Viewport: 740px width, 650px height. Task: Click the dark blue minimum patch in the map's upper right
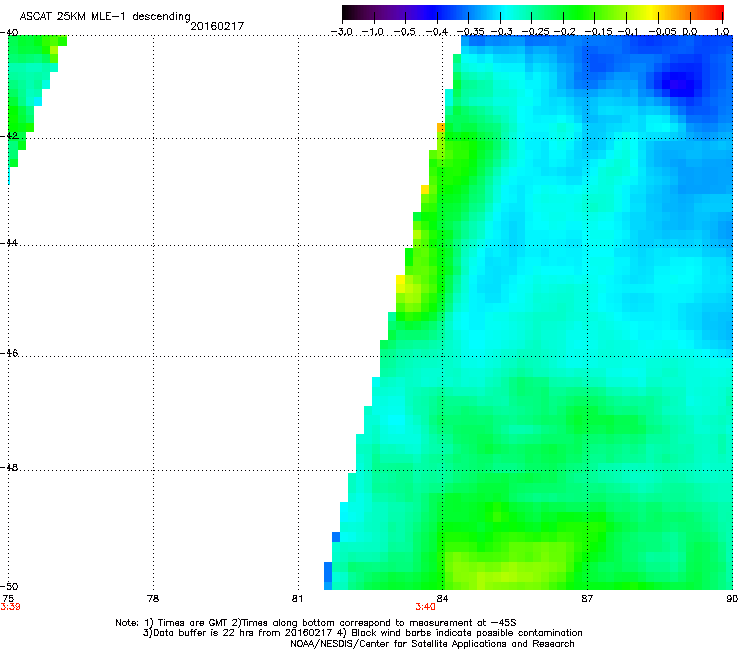tap(678, 84)
